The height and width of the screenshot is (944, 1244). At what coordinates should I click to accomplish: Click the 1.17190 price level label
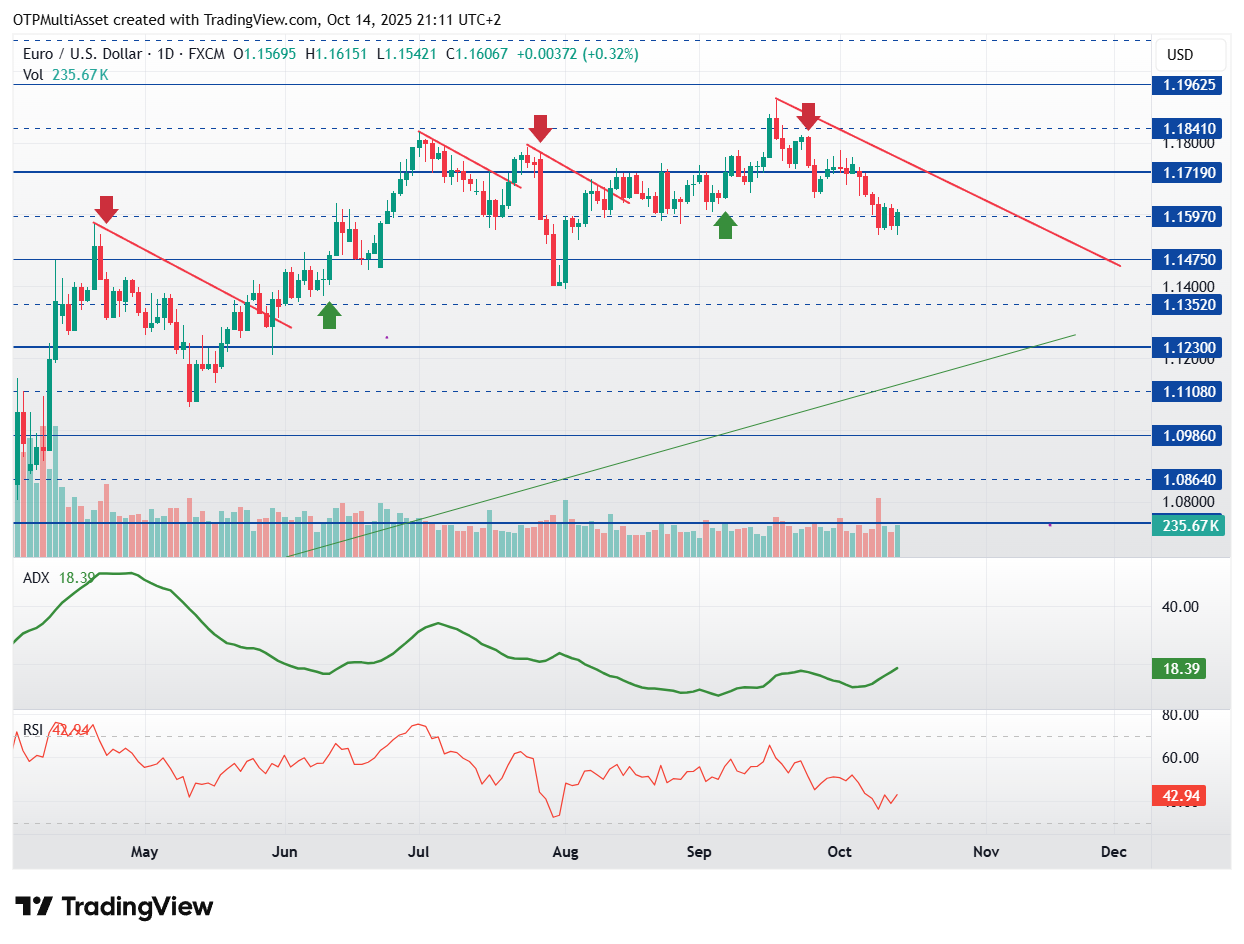point(1189,172)
